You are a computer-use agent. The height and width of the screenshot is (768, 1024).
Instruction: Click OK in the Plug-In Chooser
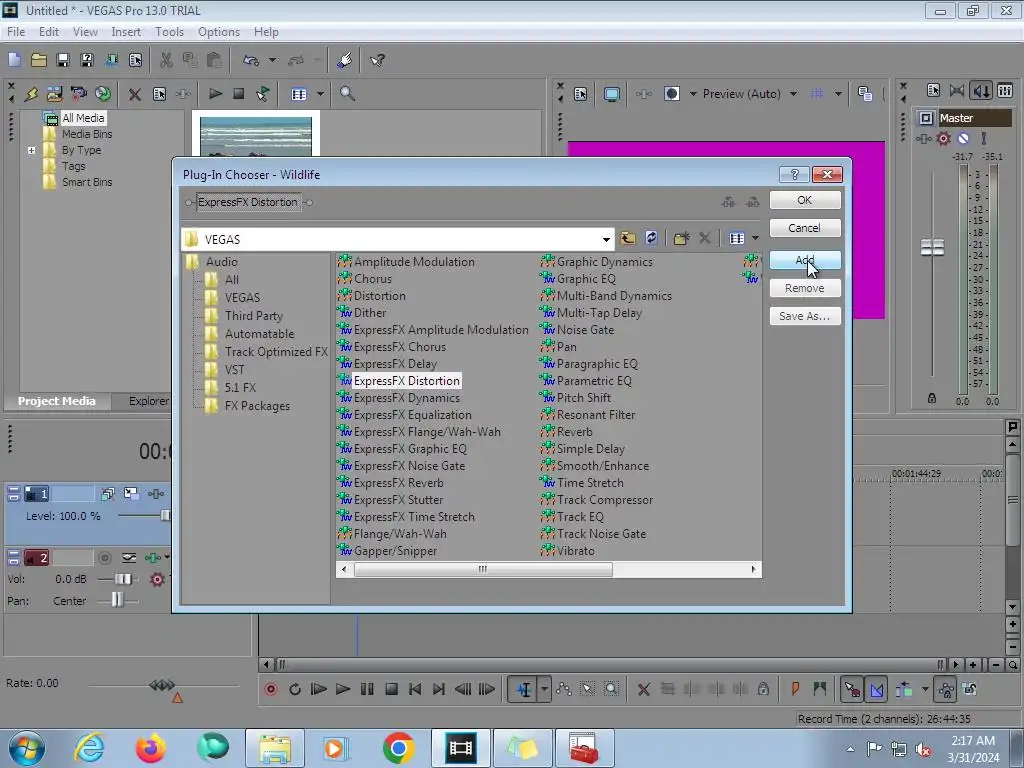click(x=805, y=200)
